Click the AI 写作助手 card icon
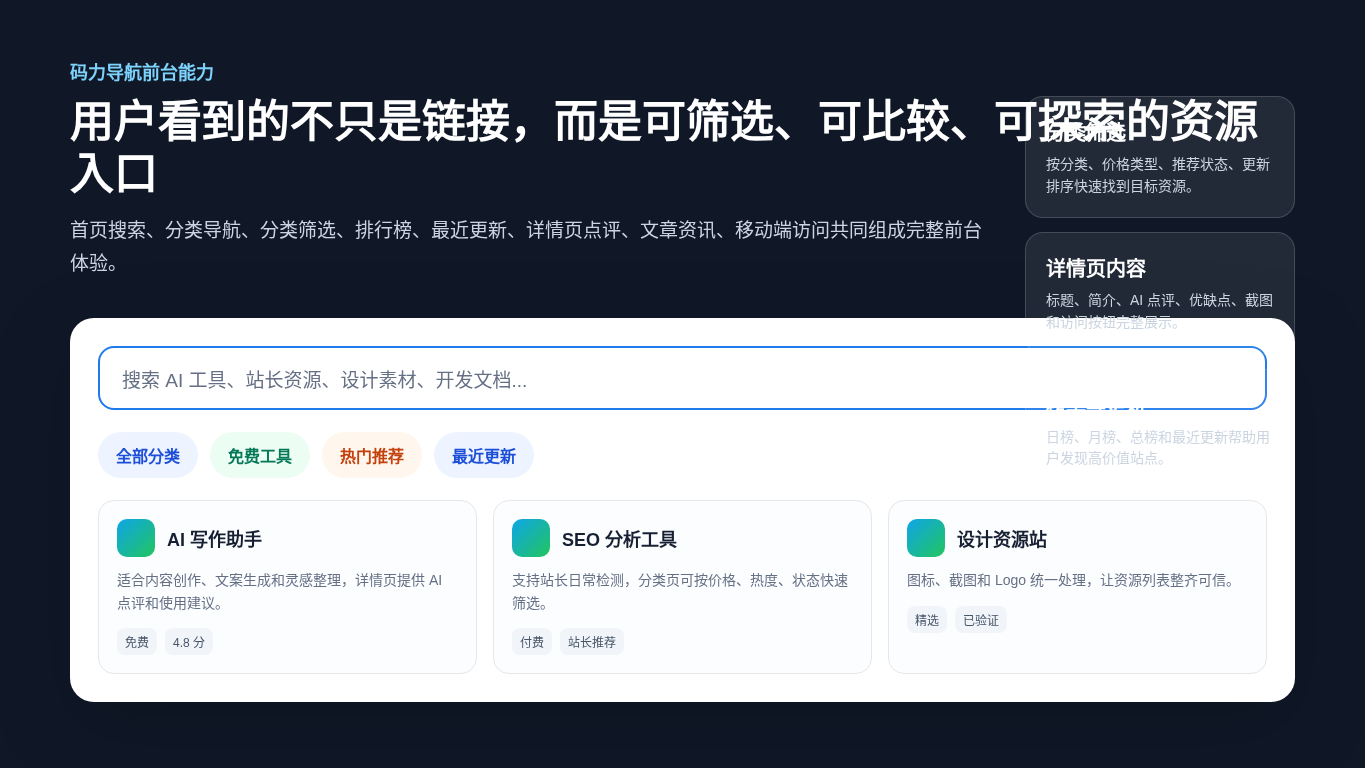The height and width of the screenshot is (768, 1365). coord(136,538)
